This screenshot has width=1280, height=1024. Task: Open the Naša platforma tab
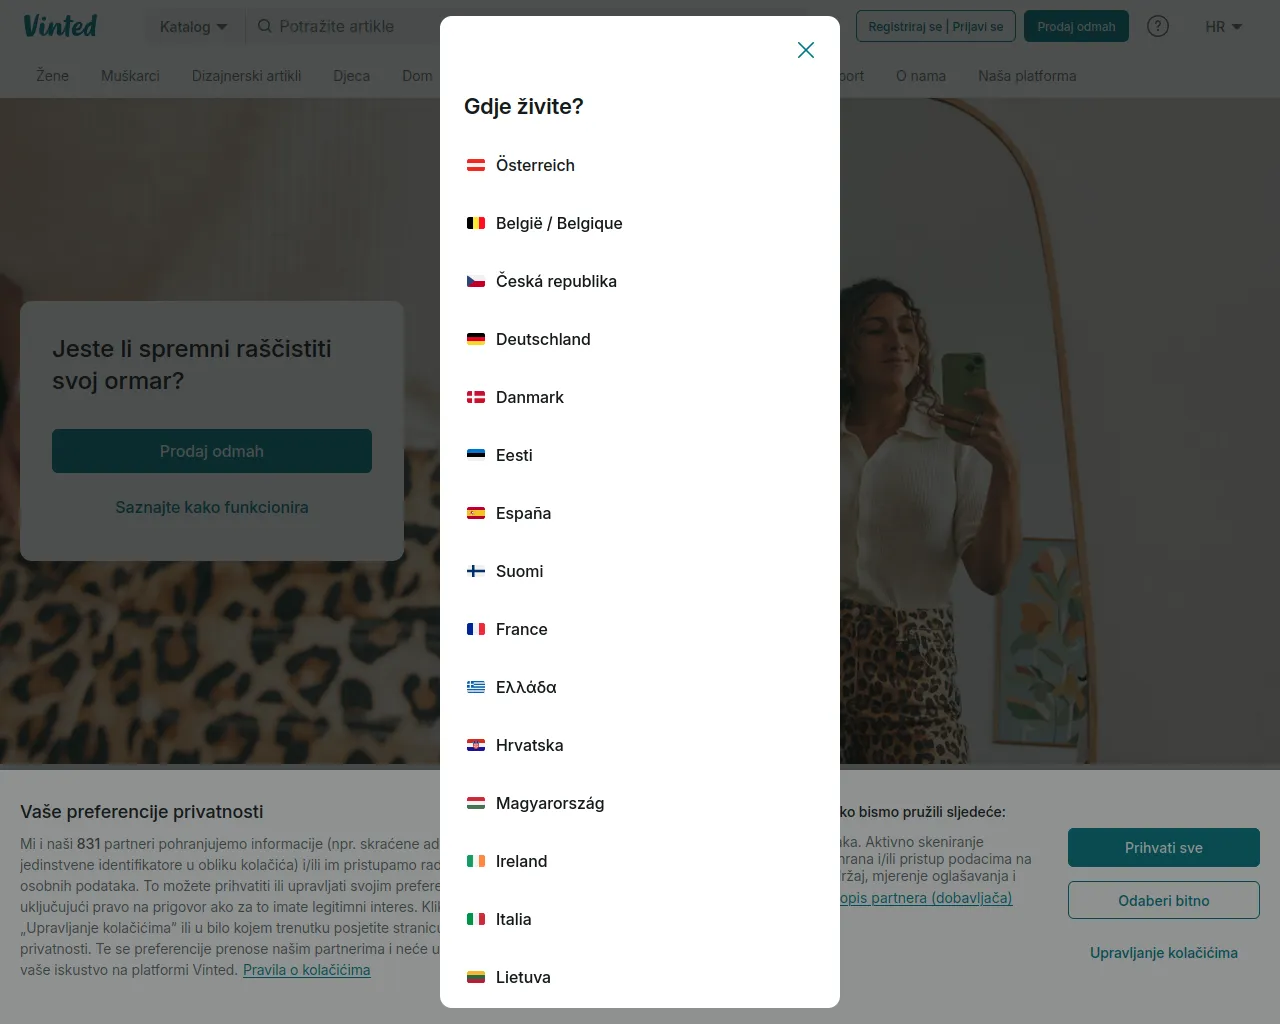pyautogui.click(x=1027, y=76)
